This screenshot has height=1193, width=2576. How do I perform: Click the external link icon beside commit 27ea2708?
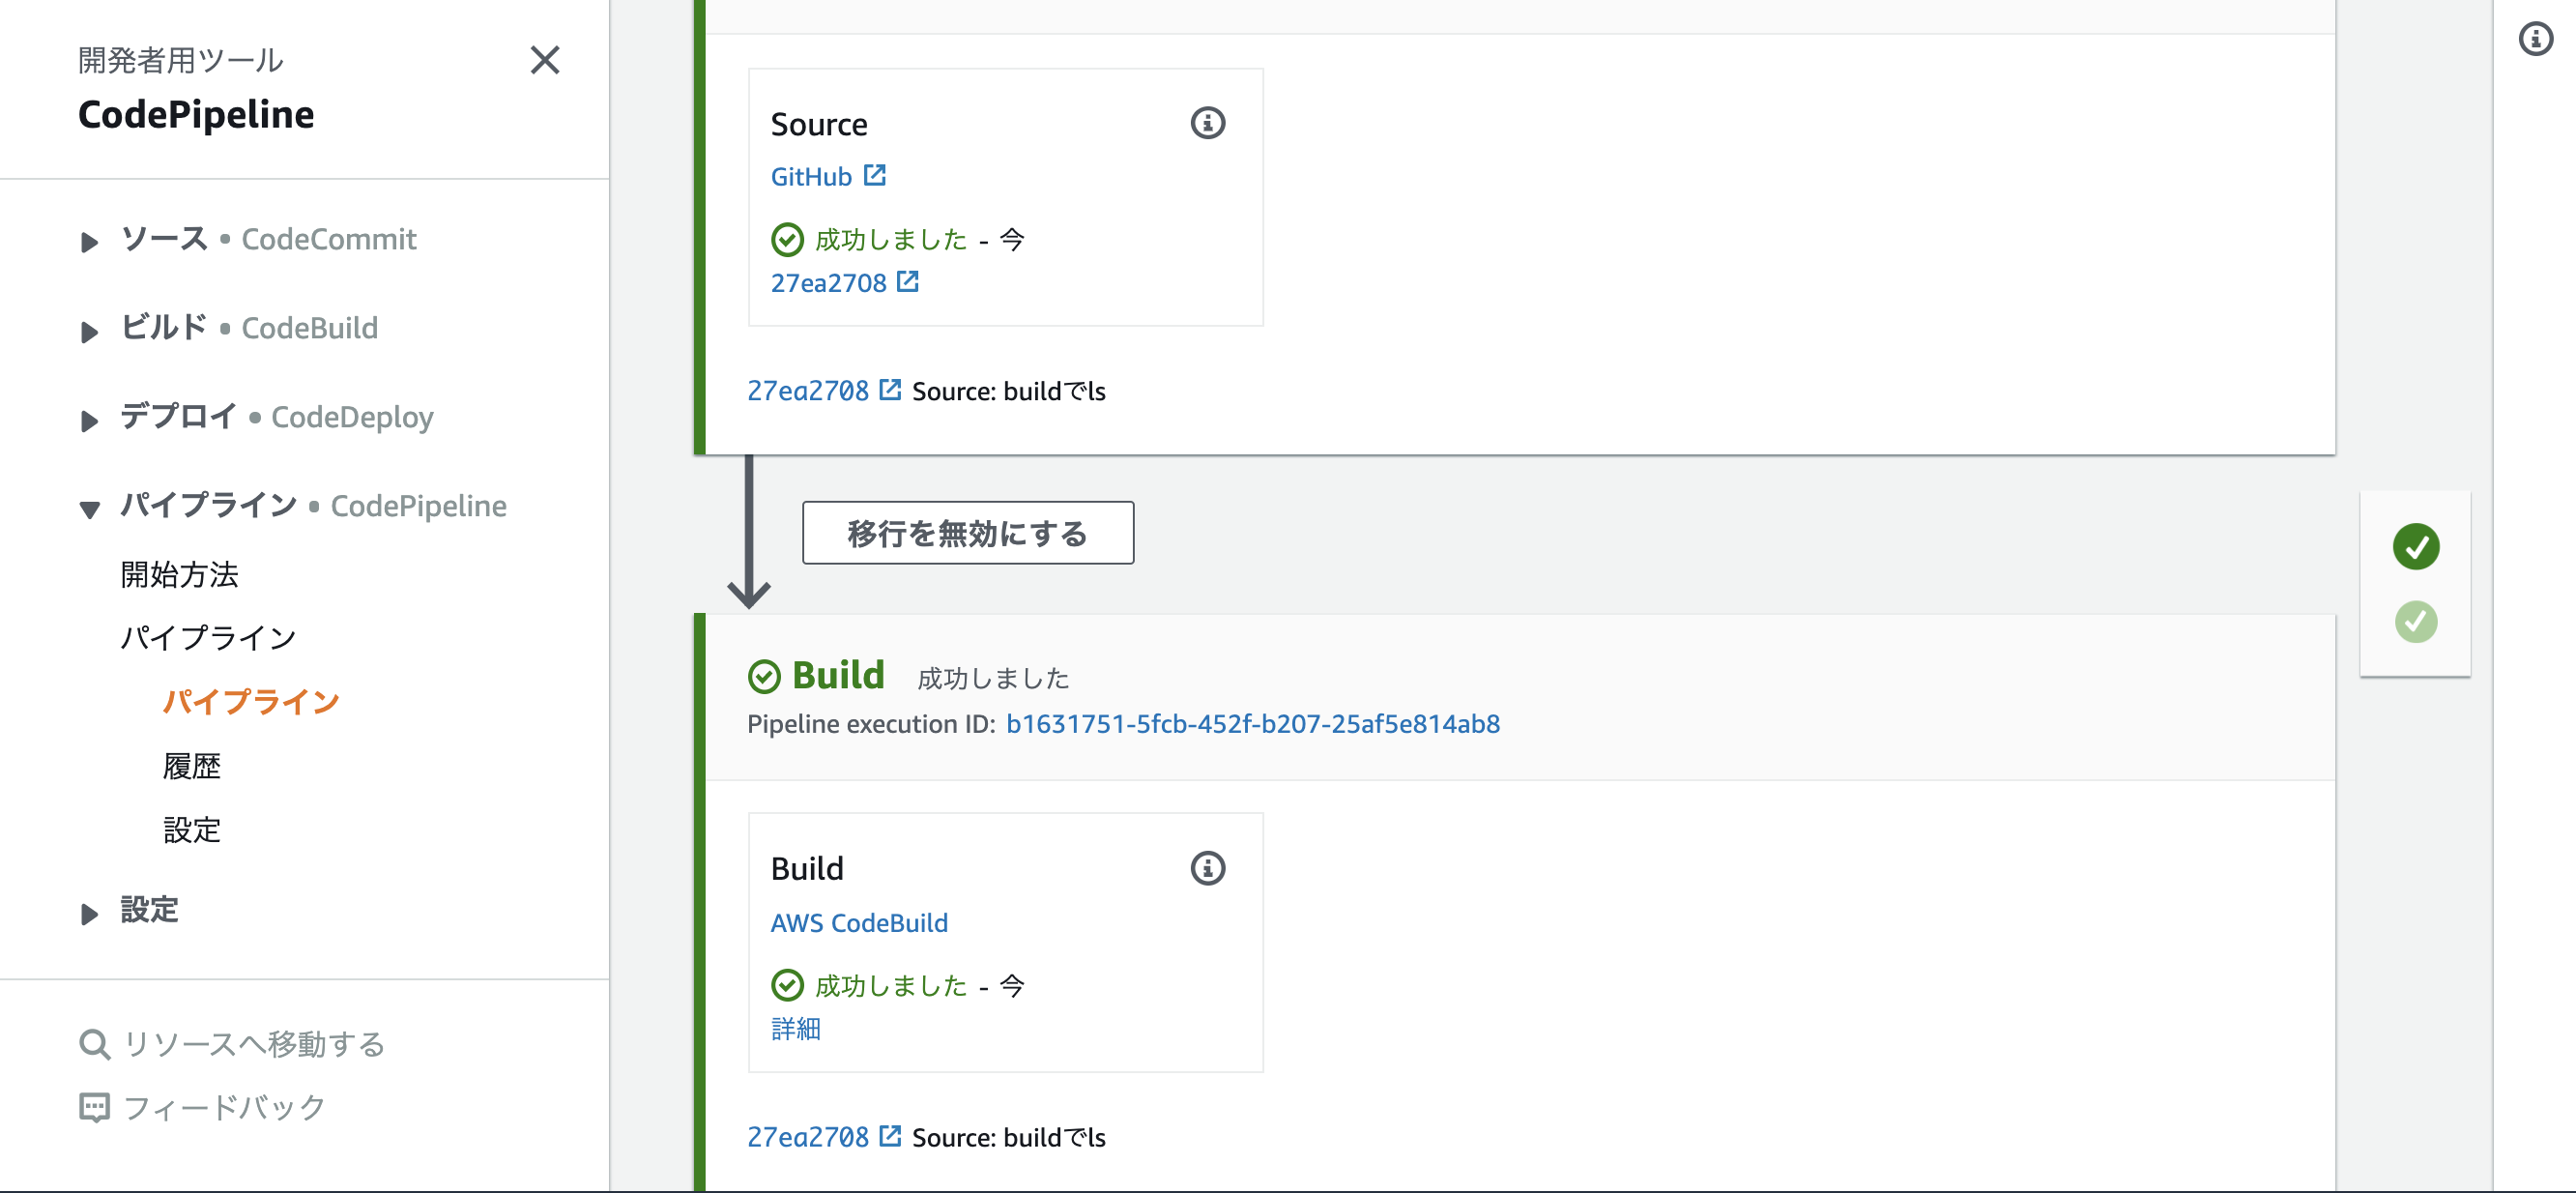point(906,281)
